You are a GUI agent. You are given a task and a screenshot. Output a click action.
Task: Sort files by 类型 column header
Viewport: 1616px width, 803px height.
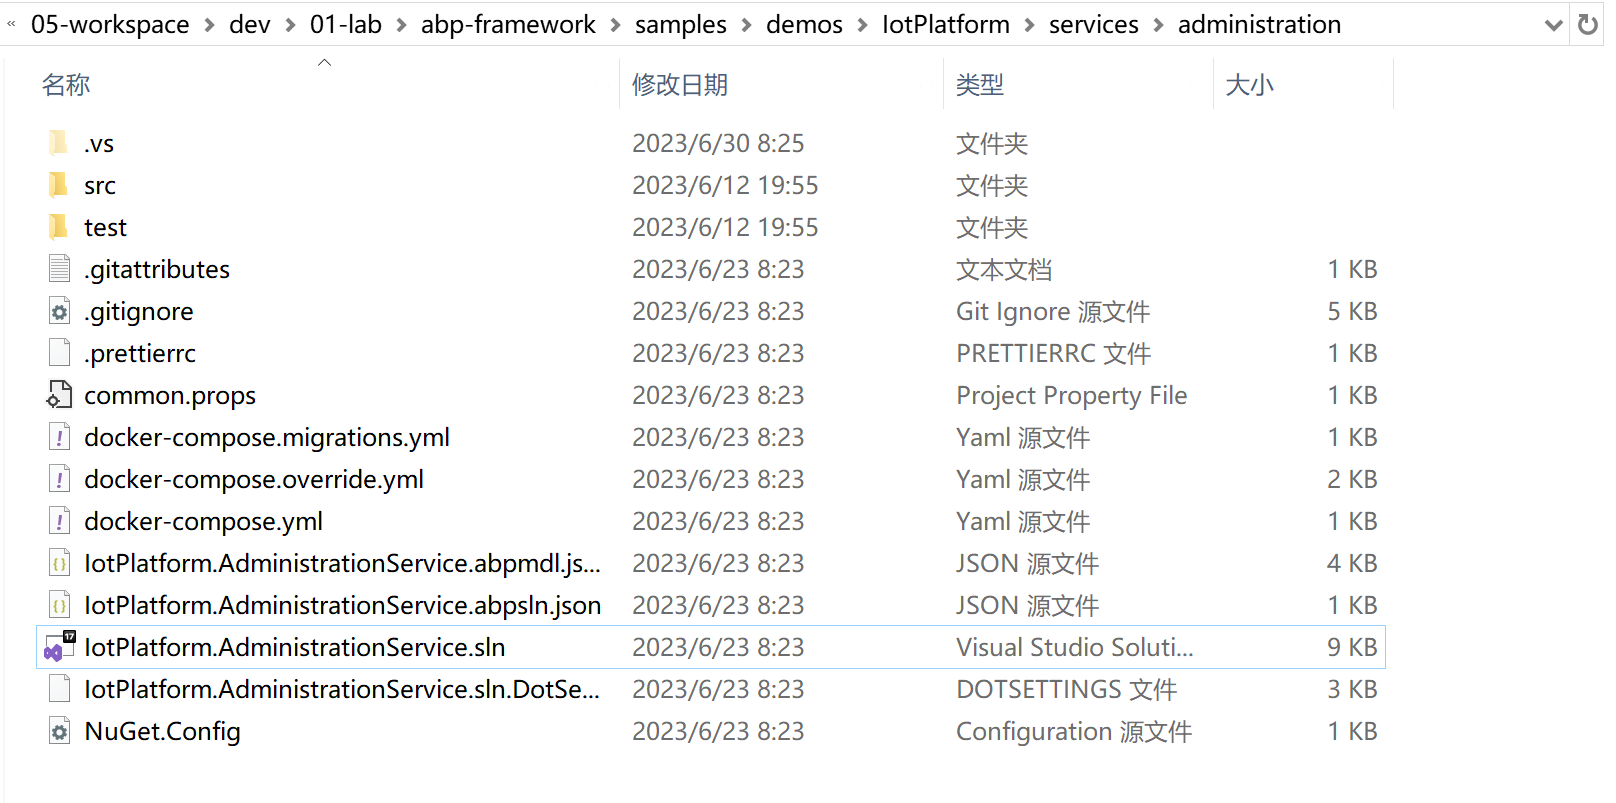980,85
